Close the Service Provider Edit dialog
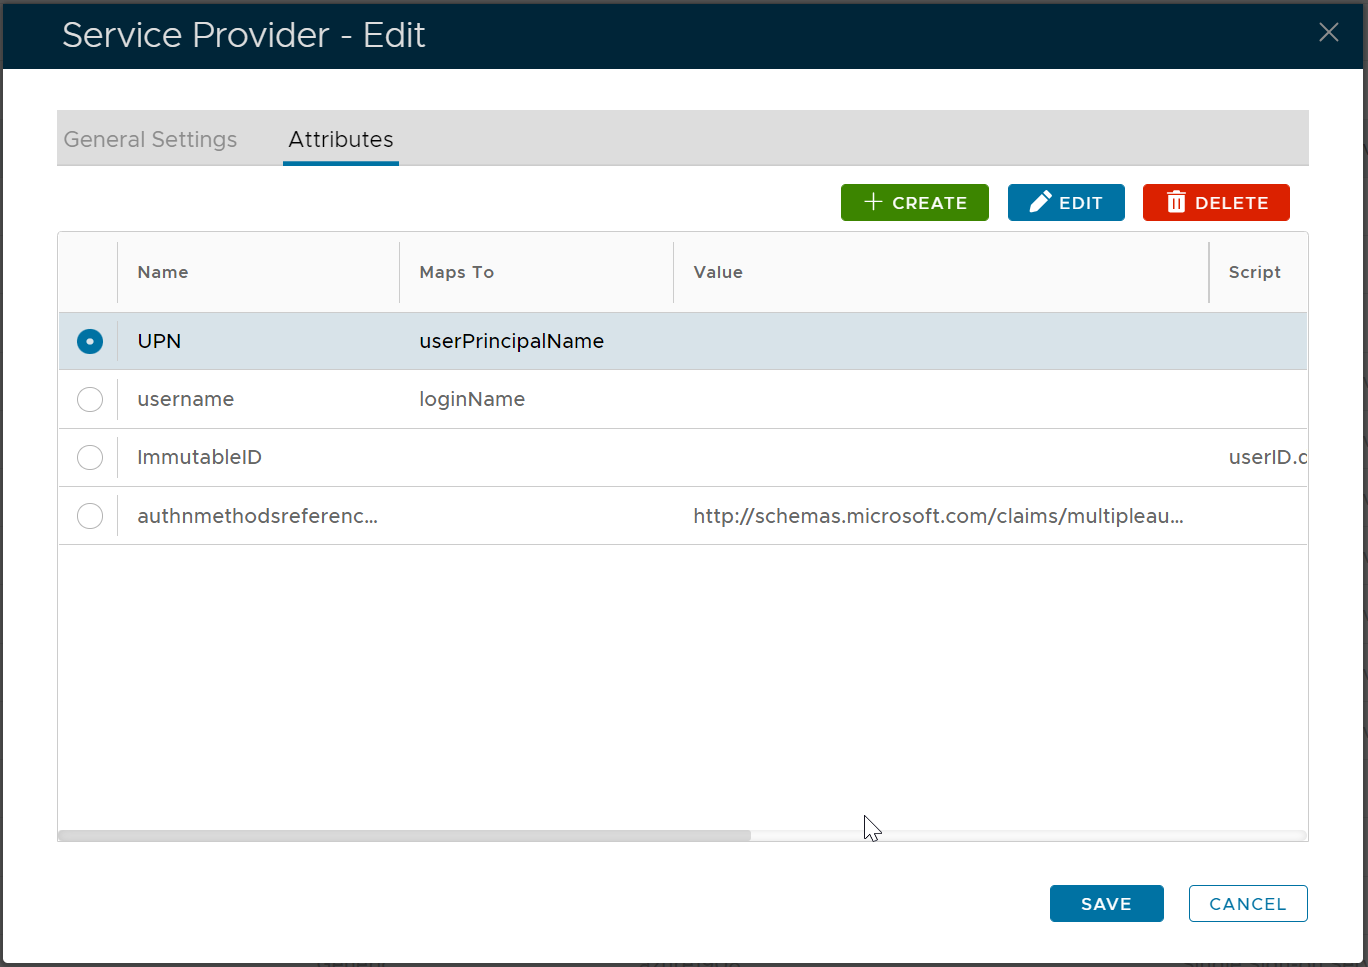The height and width of the screenshot is (967, 1368). point(1328,33)
